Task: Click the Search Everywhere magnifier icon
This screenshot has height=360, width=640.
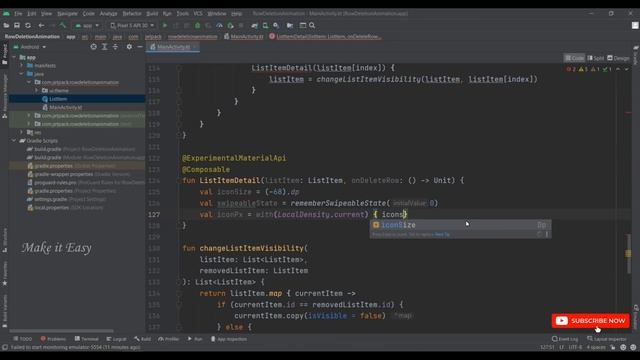Action: pos(312,25)
